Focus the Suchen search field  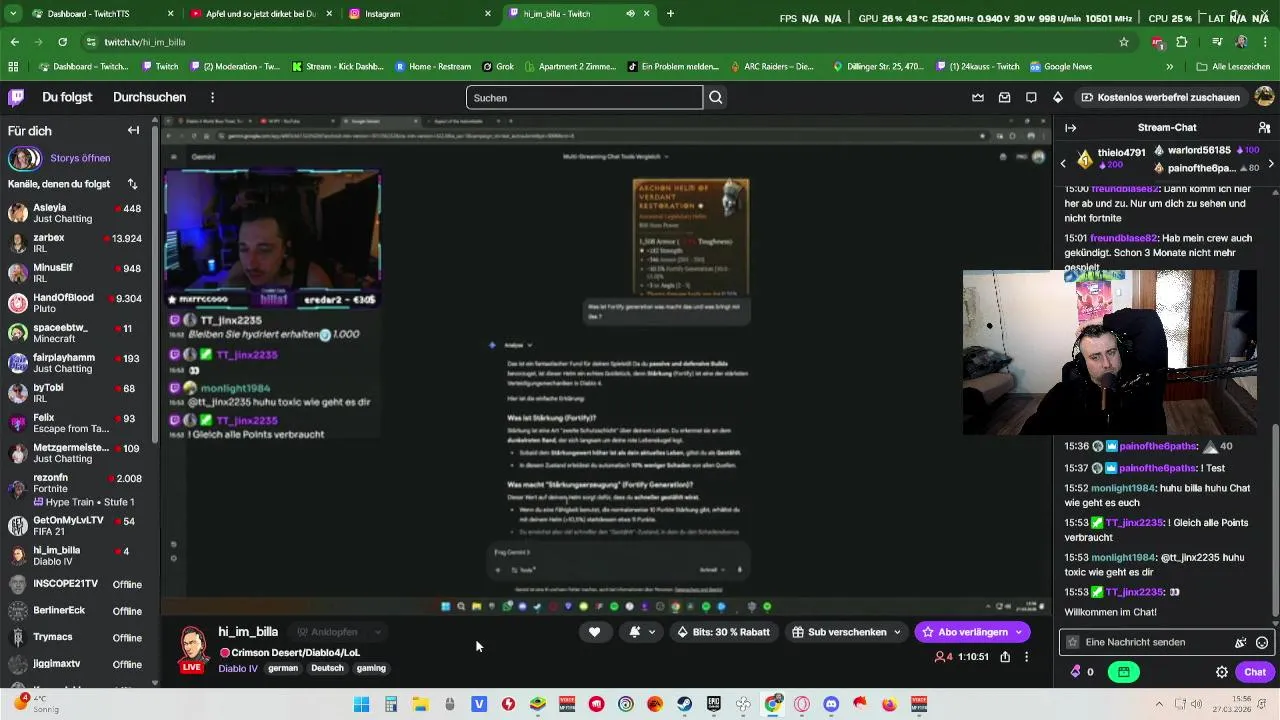(584, 97)
